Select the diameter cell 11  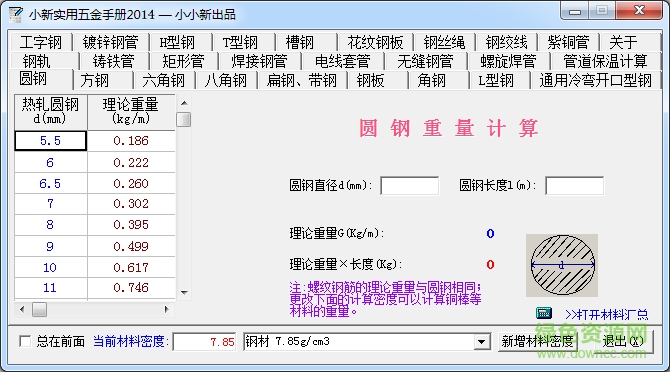tap(50, 288)
